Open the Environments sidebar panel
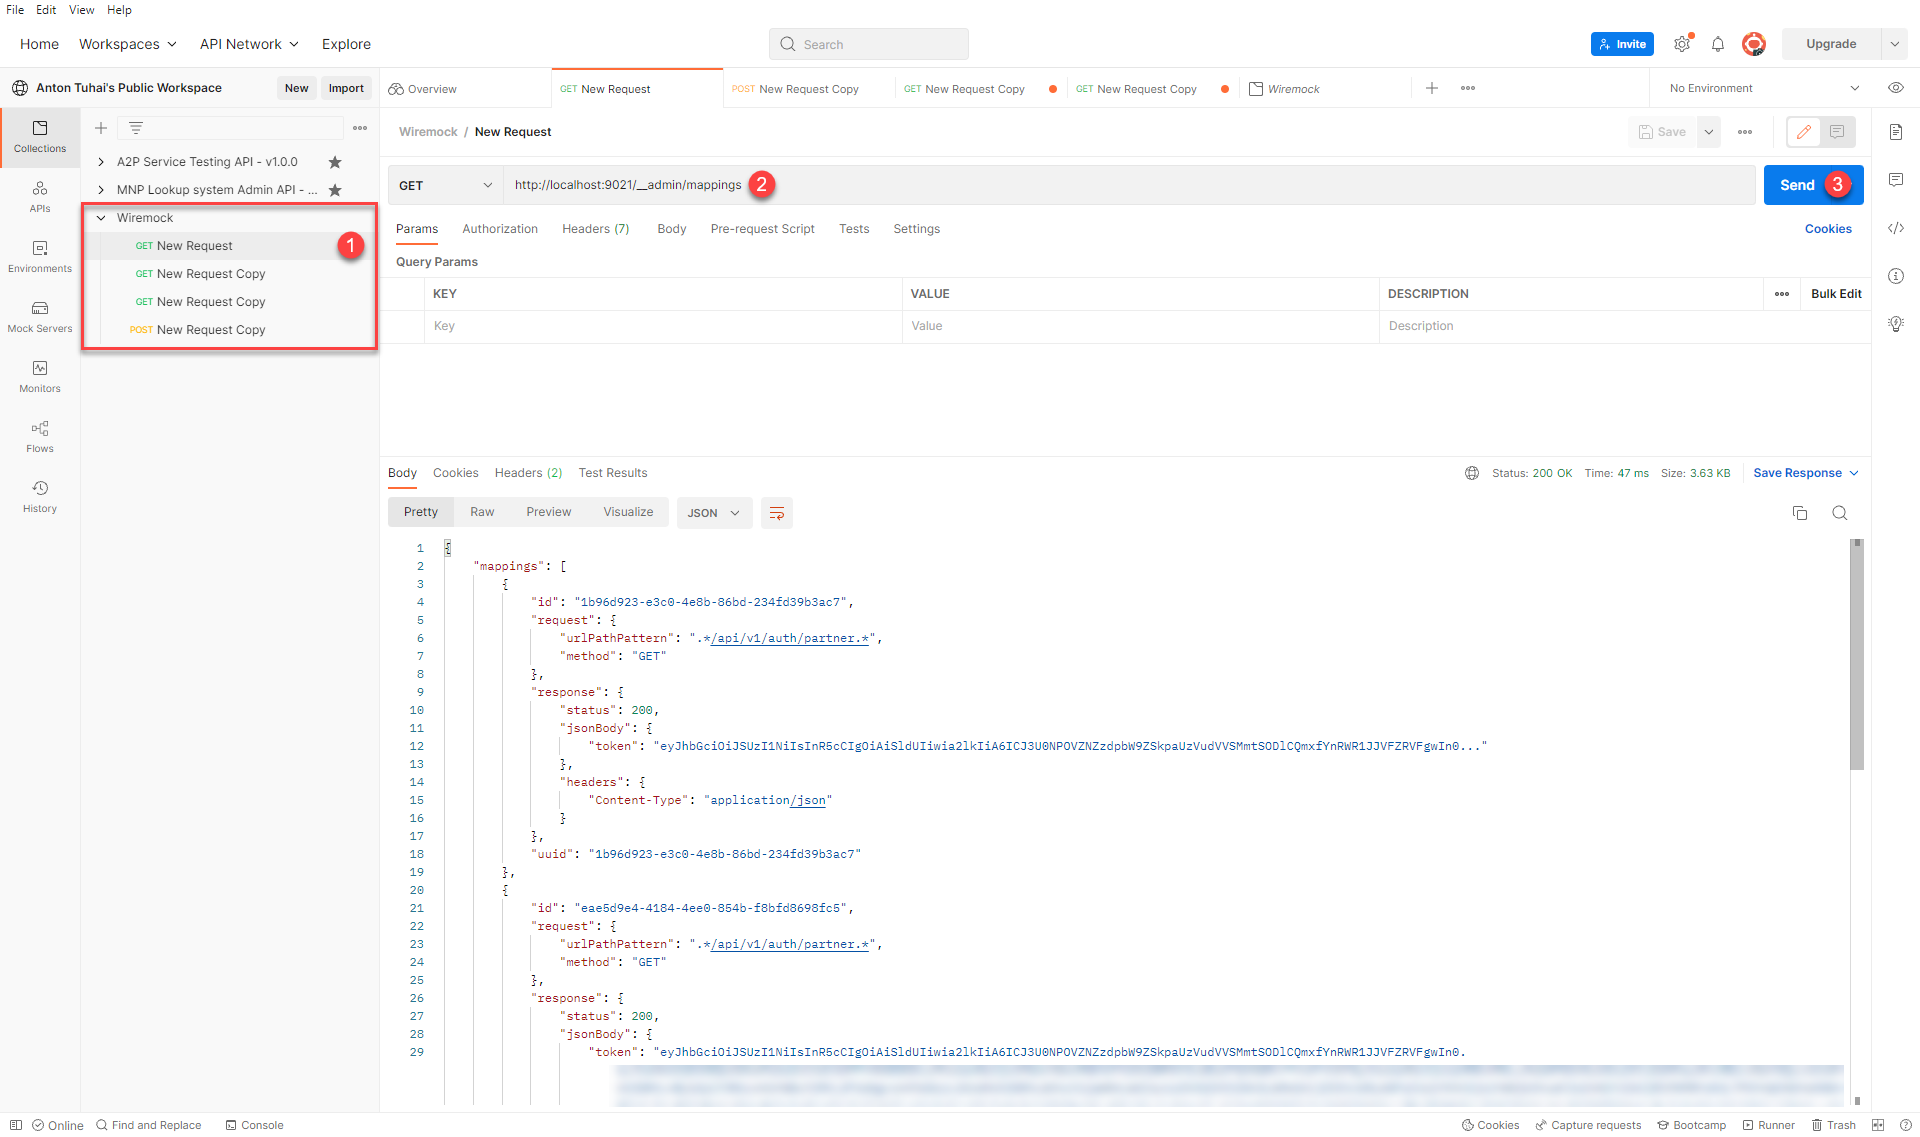The image size is (1920, 1137). (40, 256)
